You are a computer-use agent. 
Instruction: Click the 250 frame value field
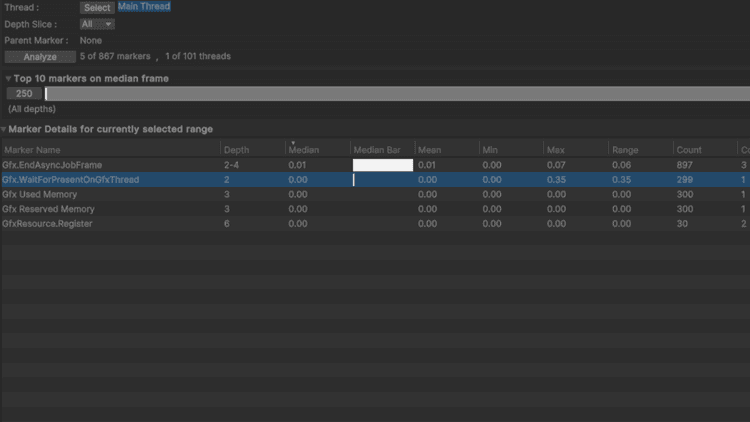click(24, 93)
